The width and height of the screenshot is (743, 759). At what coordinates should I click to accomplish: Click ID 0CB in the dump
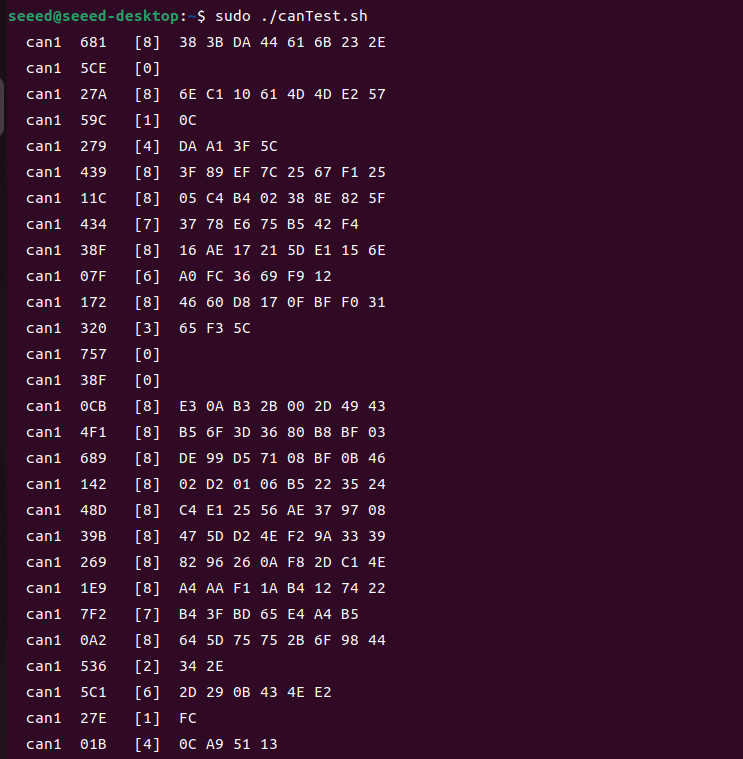coord(93,407)
